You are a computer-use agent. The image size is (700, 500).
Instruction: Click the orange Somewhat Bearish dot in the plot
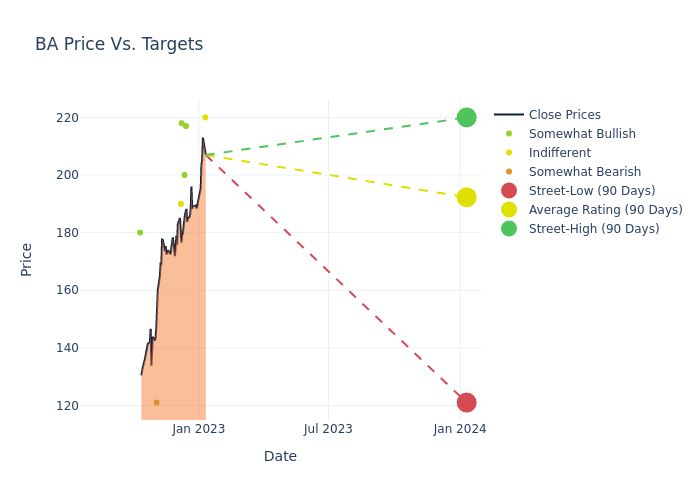click(156, 402)
